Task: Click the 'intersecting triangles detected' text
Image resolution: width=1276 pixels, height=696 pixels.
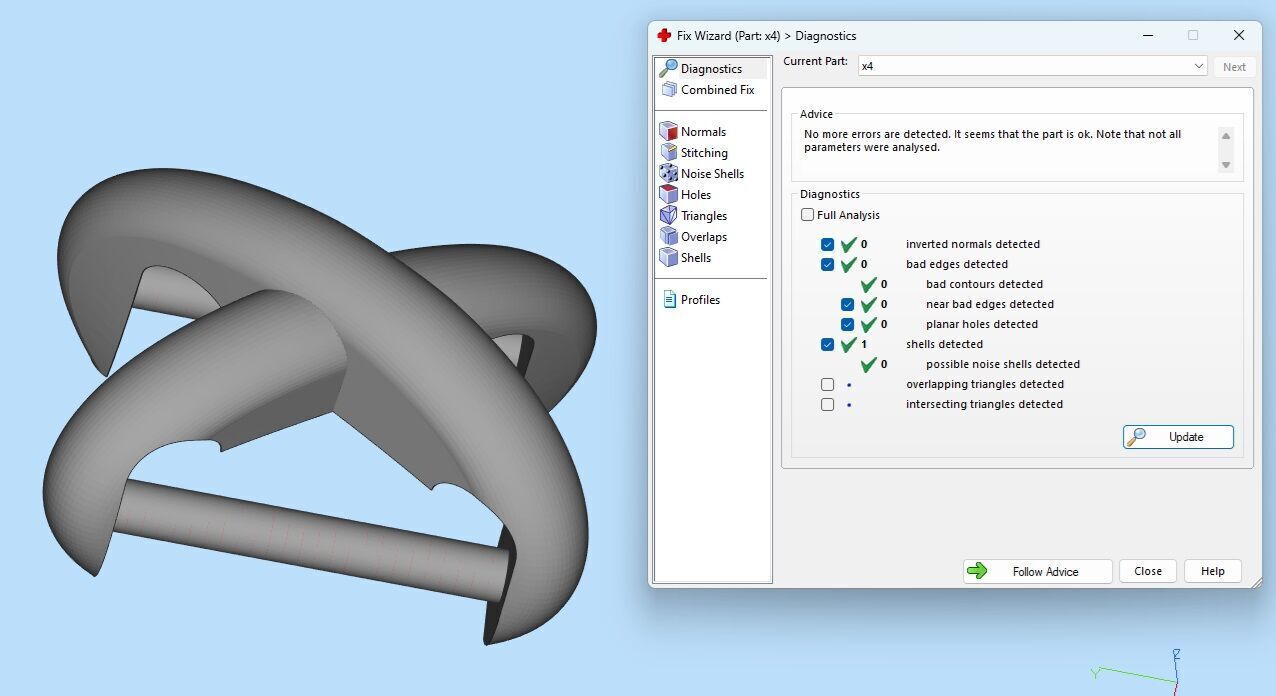Action: point(984,404)
